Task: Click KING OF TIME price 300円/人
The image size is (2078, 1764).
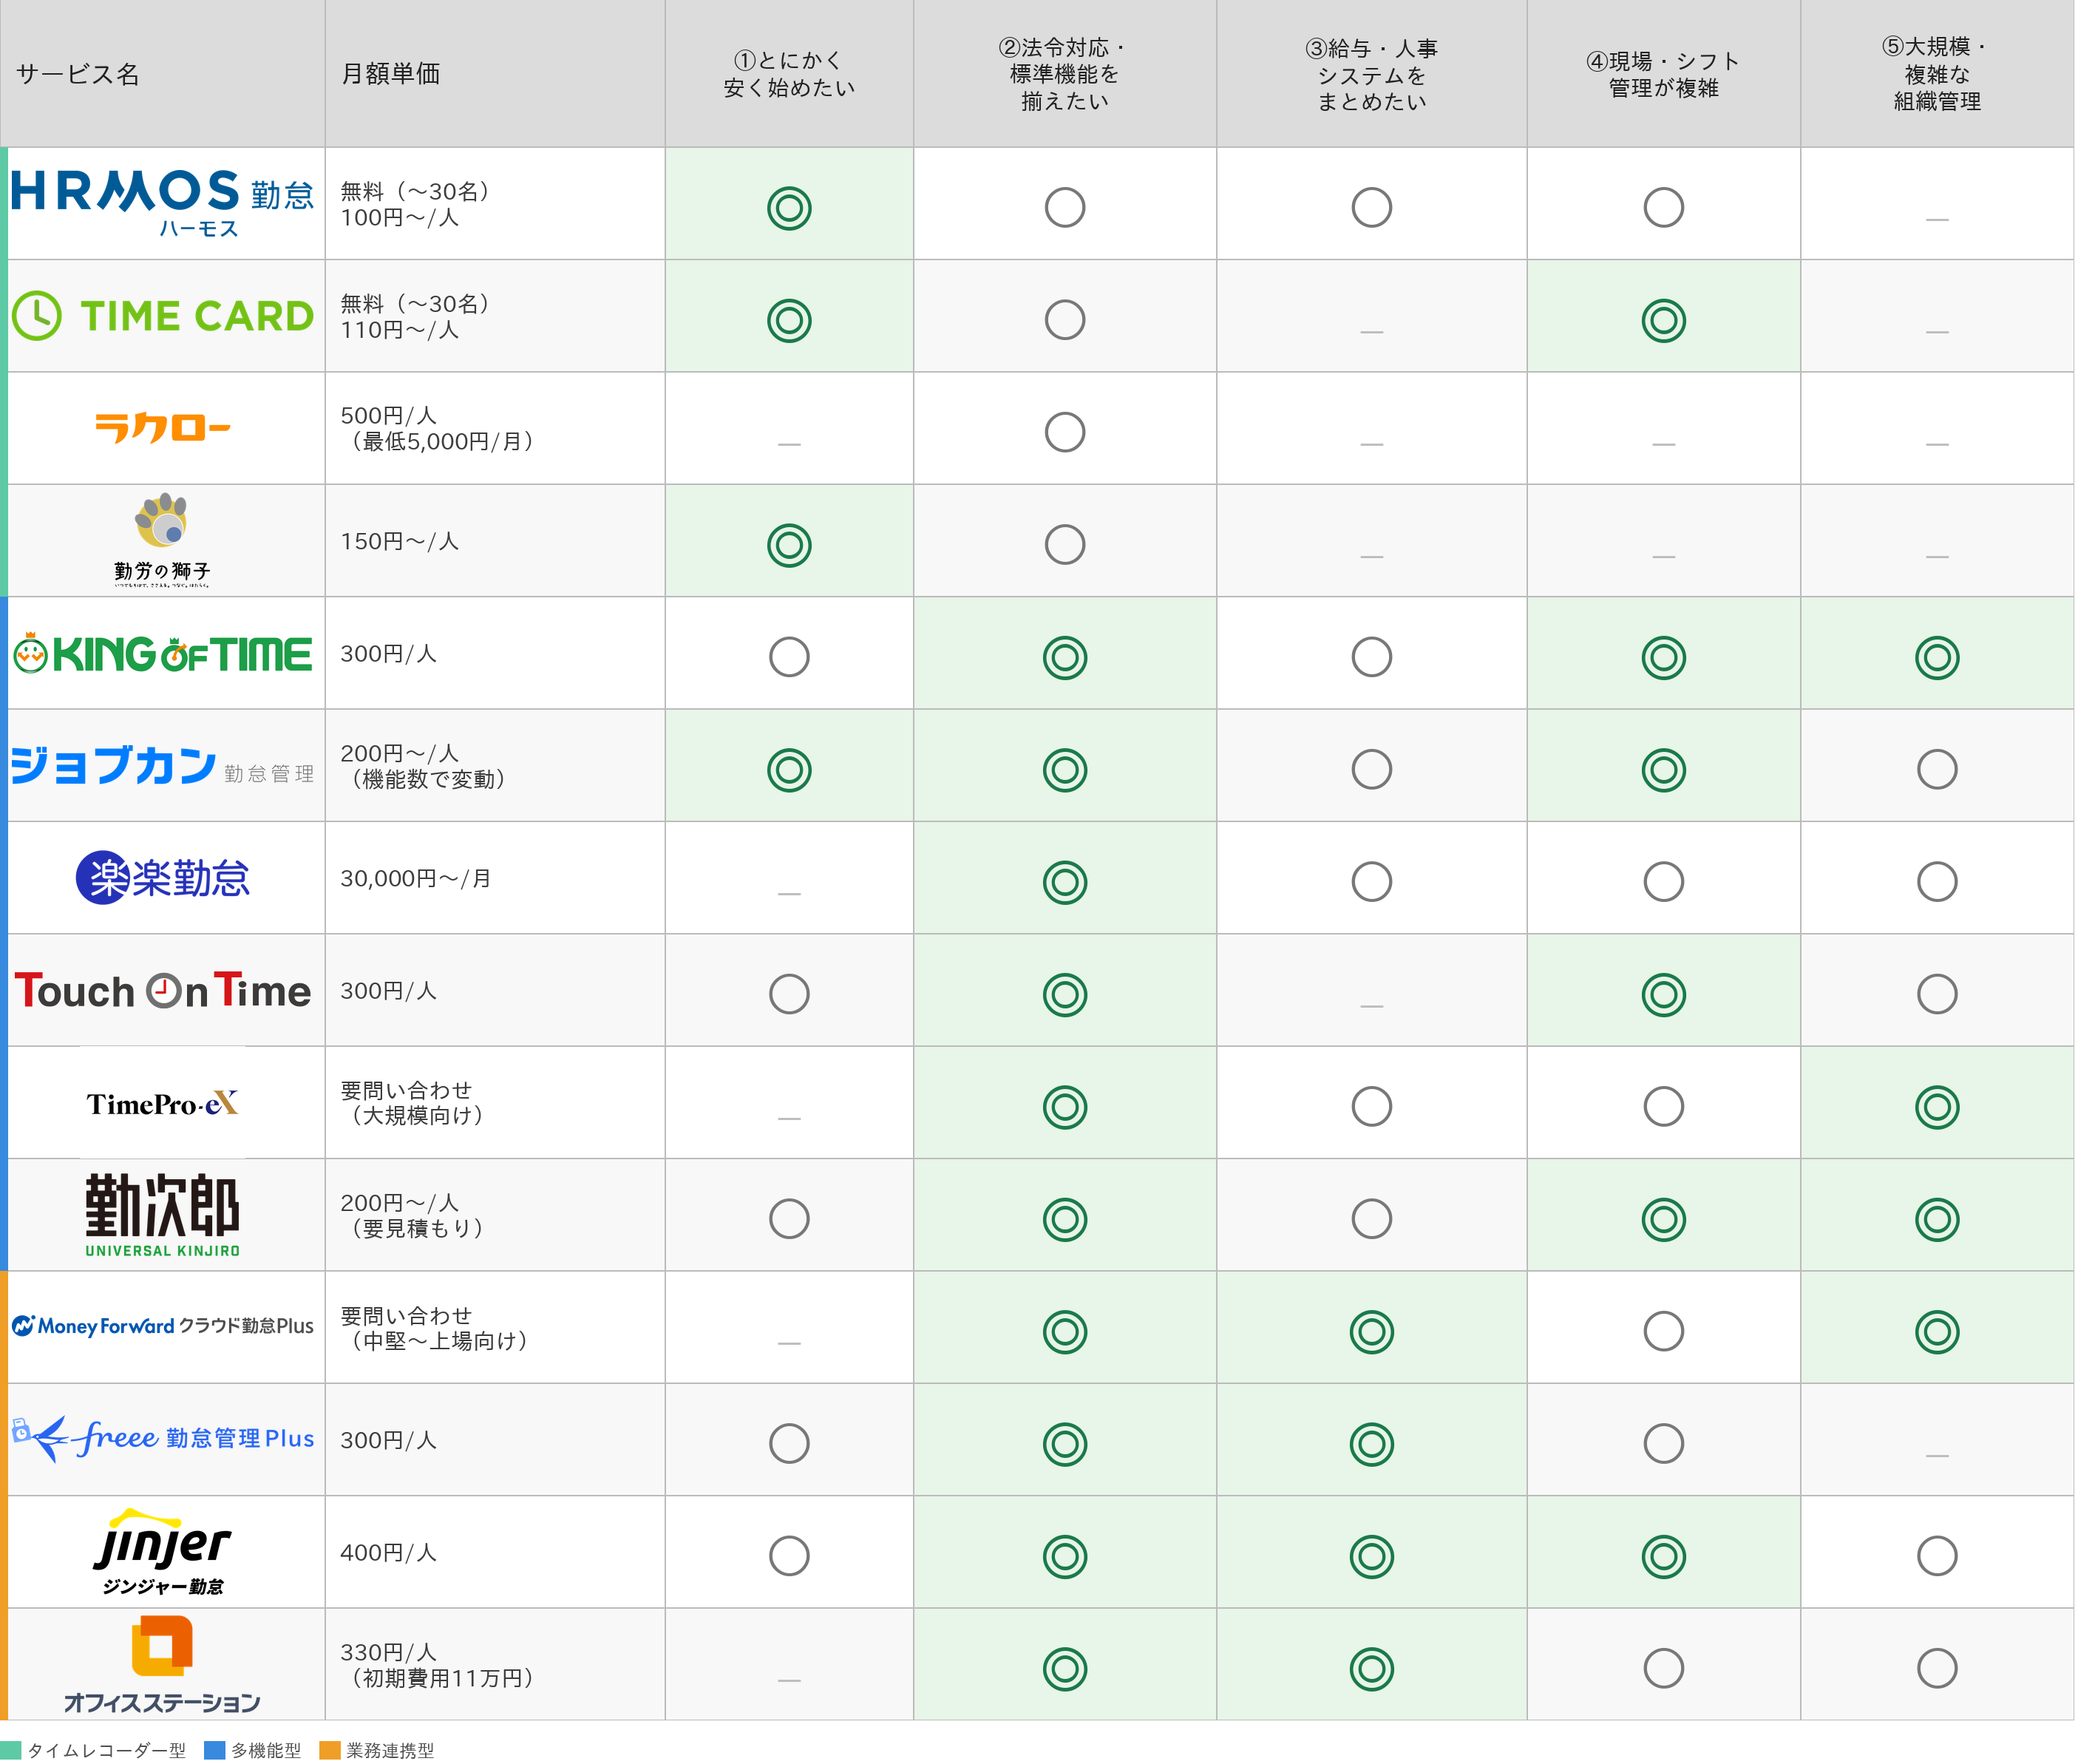Action: tap(389, 653)
